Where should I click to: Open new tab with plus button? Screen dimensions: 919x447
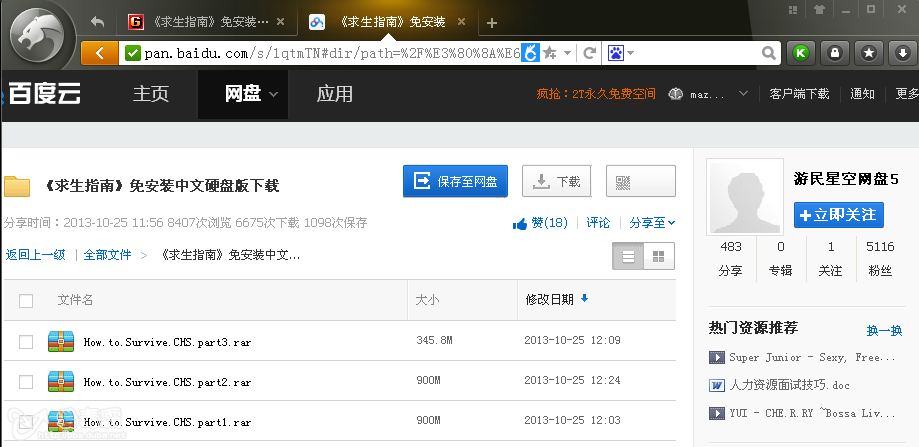[x=491, y=22]
